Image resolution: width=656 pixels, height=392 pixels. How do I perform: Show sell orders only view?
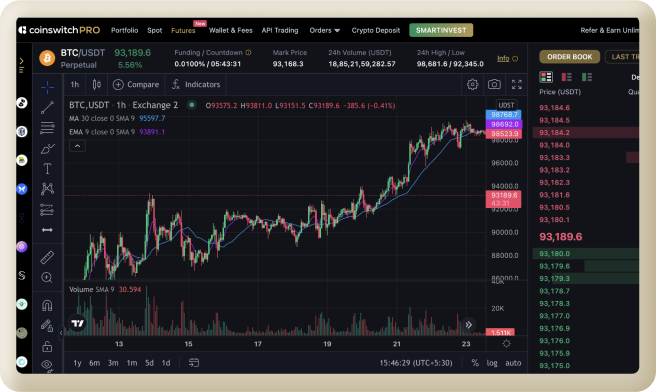click(566, 77)
